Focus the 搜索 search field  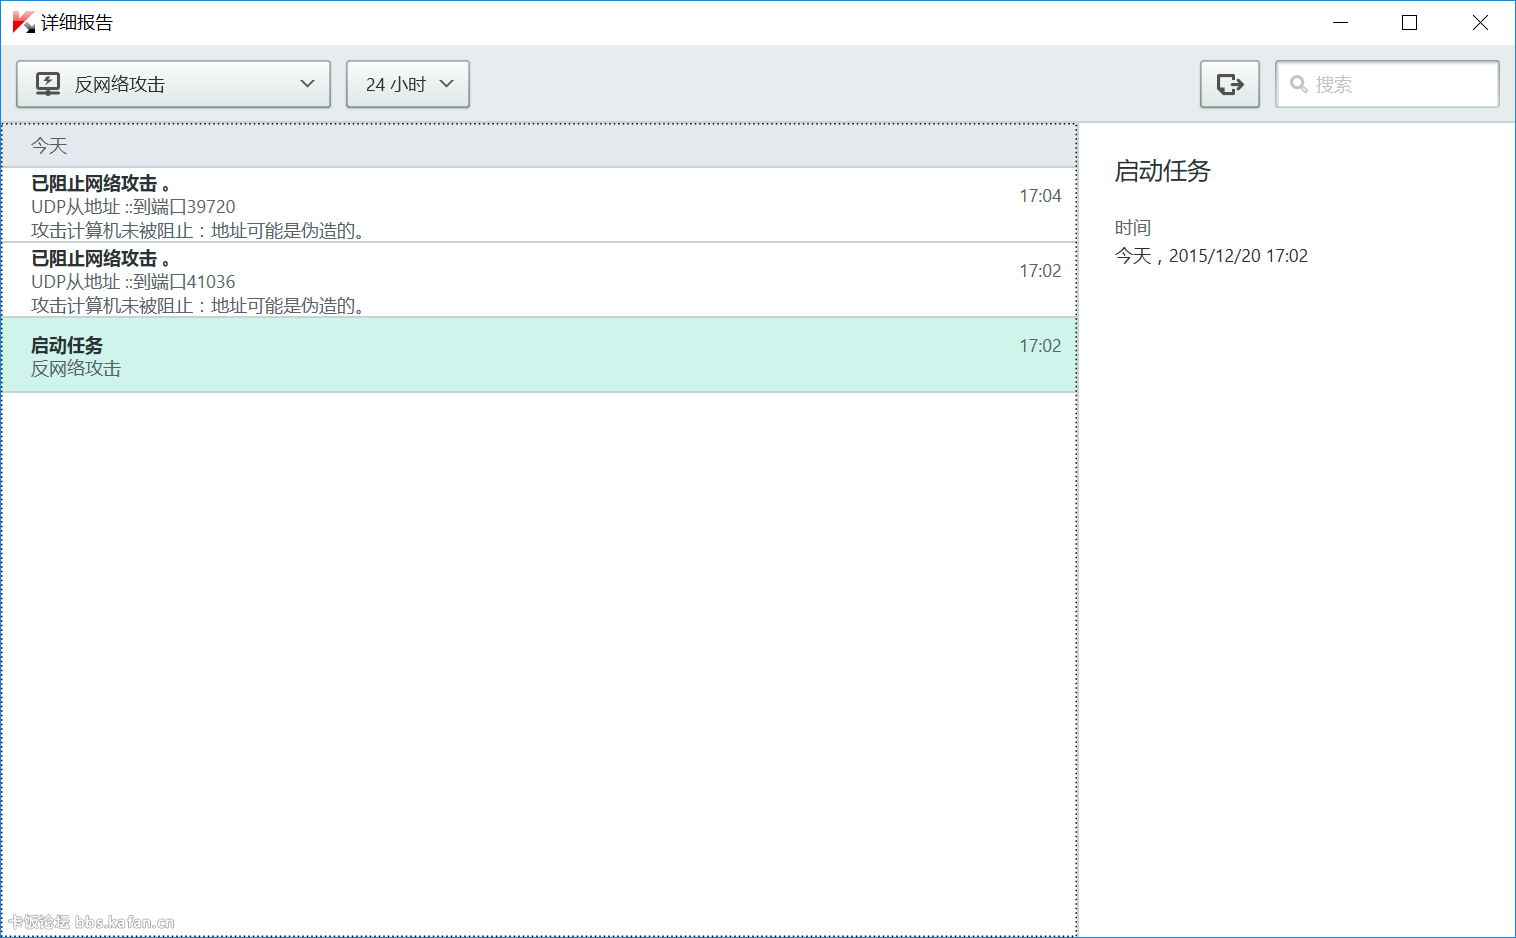1387,84
